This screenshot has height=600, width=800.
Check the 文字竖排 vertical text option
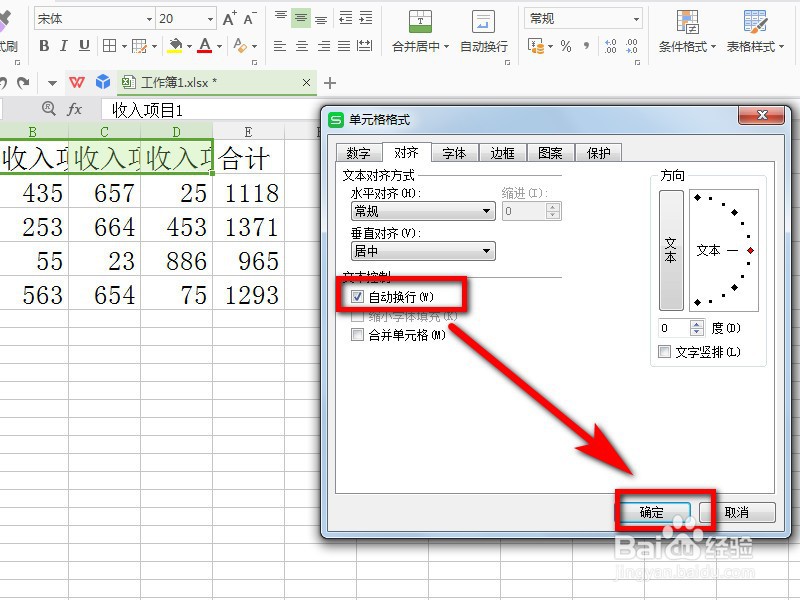pos(663,351)
